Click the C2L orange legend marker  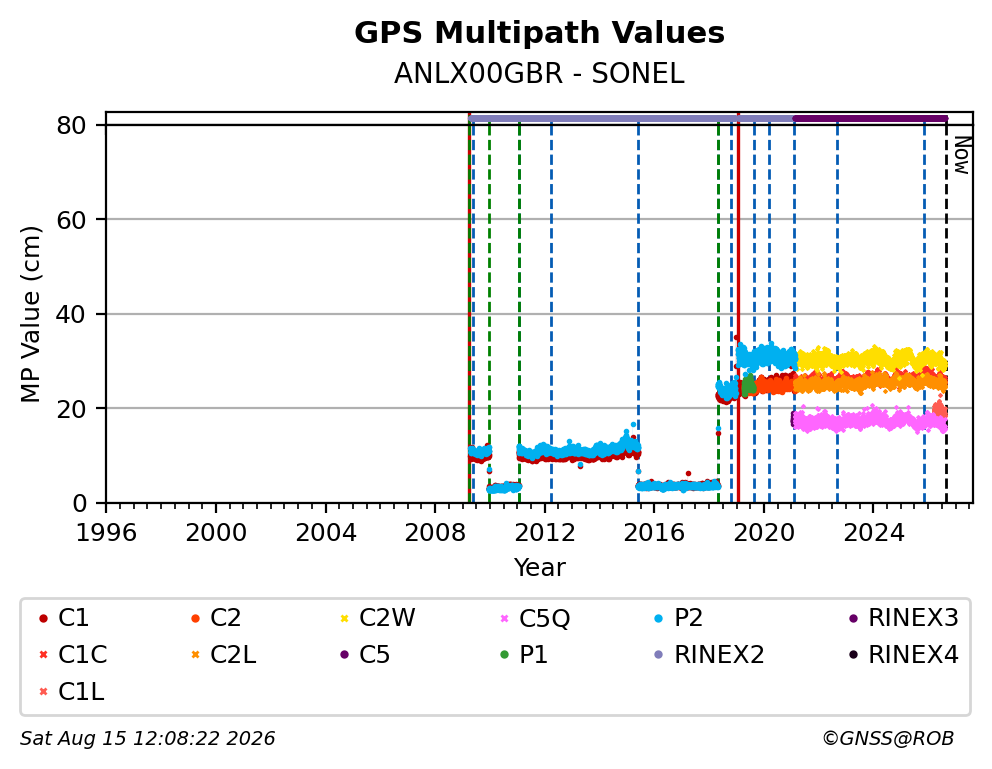point(195,655)
